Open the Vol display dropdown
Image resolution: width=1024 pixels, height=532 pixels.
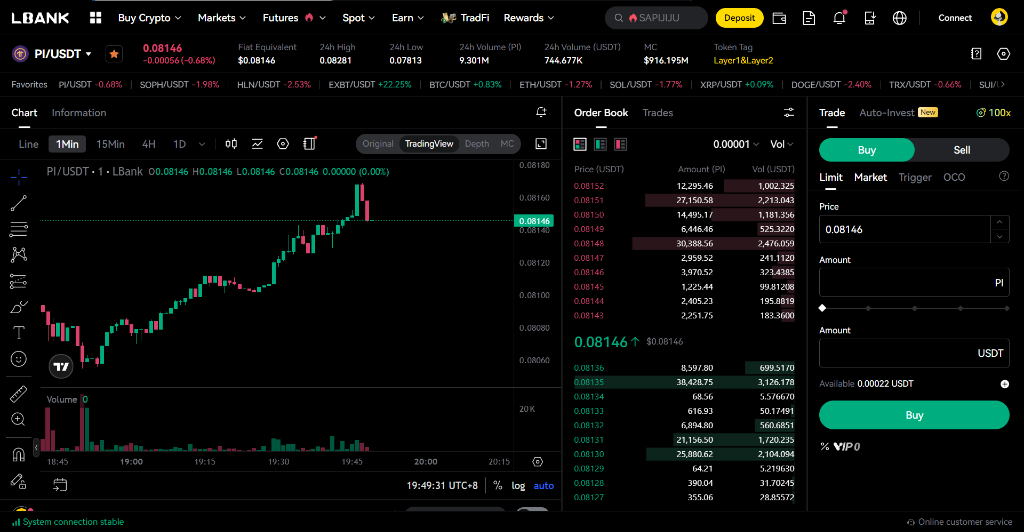[x=782, y=144]
